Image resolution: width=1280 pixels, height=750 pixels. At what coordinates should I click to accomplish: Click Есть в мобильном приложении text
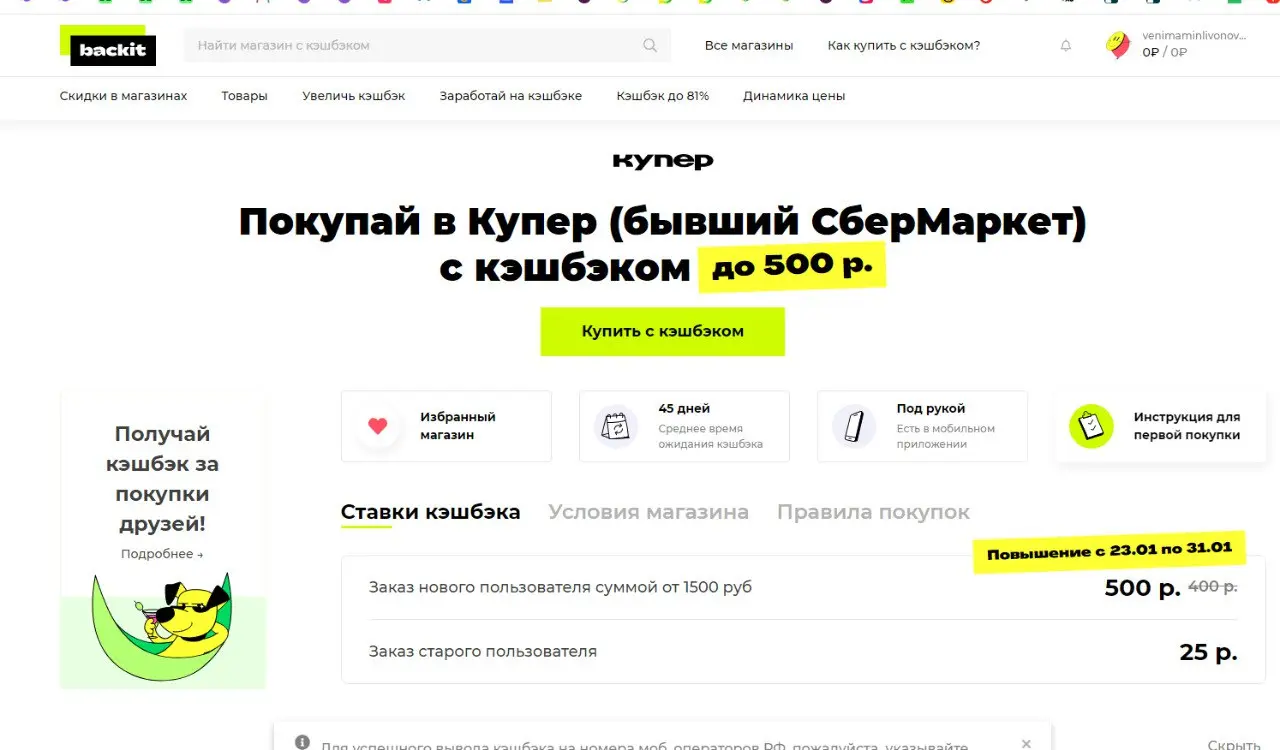tap(946, 436)
